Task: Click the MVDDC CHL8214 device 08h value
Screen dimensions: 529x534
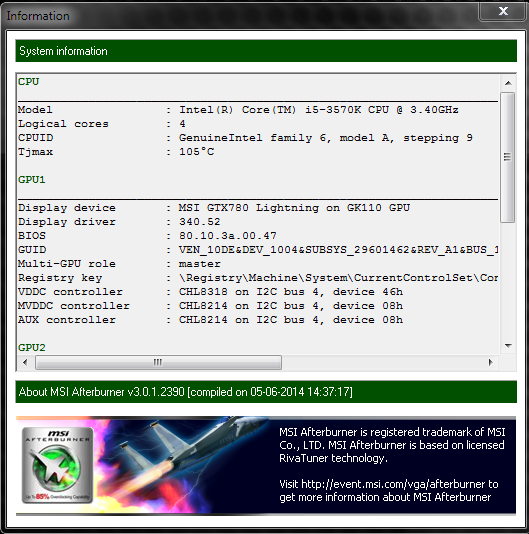Action: [291, 305]
